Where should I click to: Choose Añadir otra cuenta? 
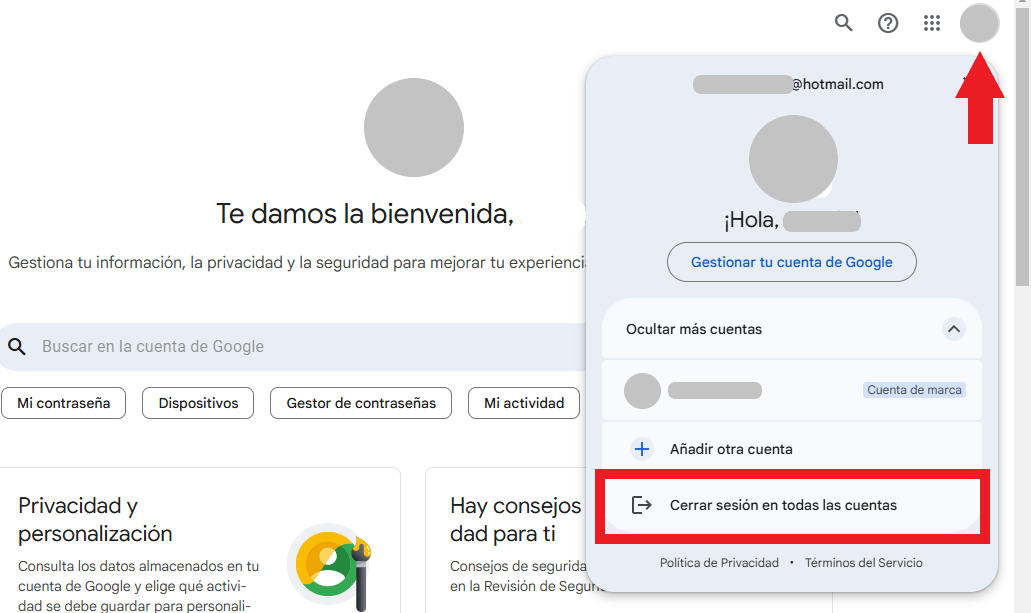(792, 449)
